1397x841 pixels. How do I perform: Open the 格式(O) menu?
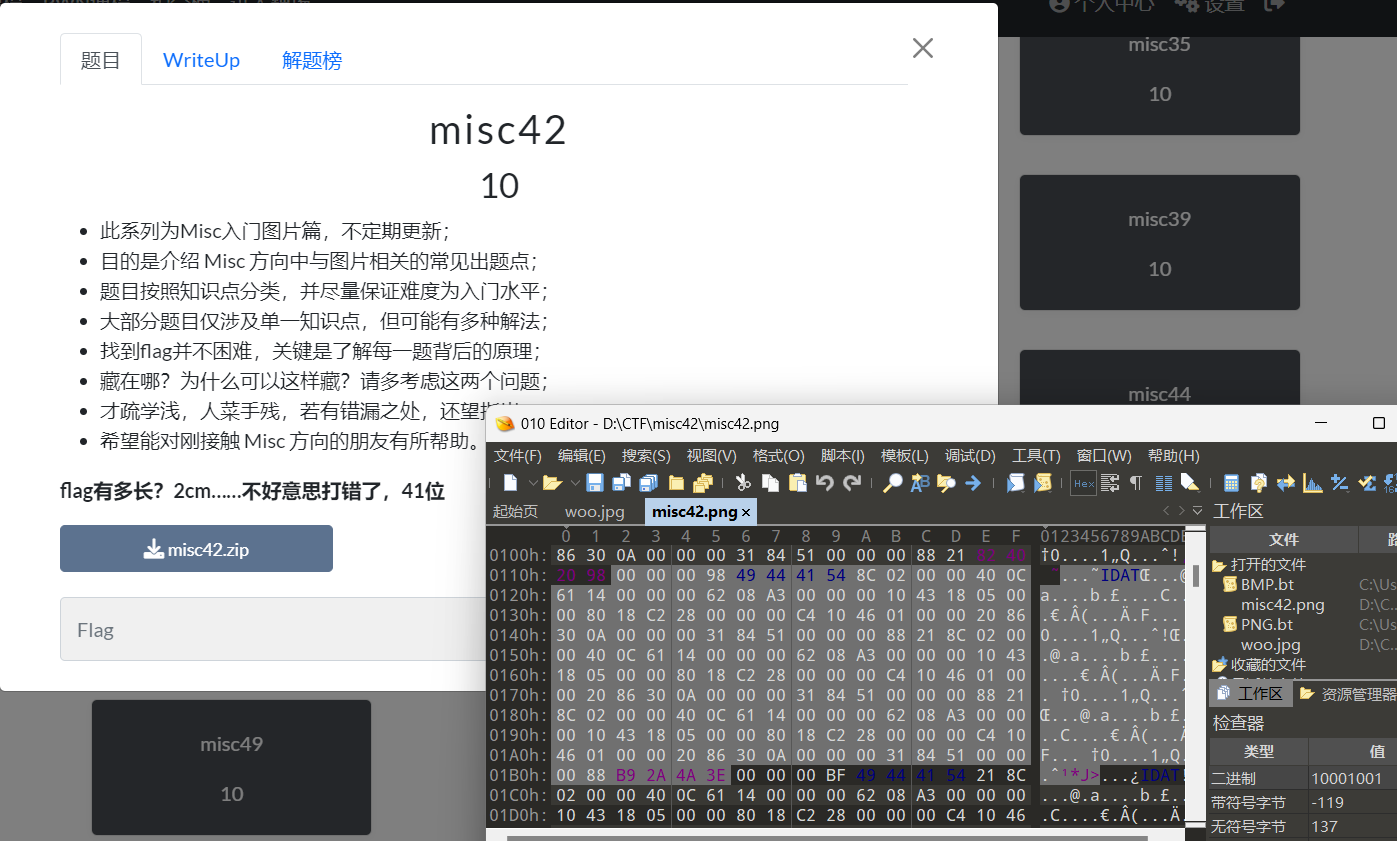coord(778,455)
